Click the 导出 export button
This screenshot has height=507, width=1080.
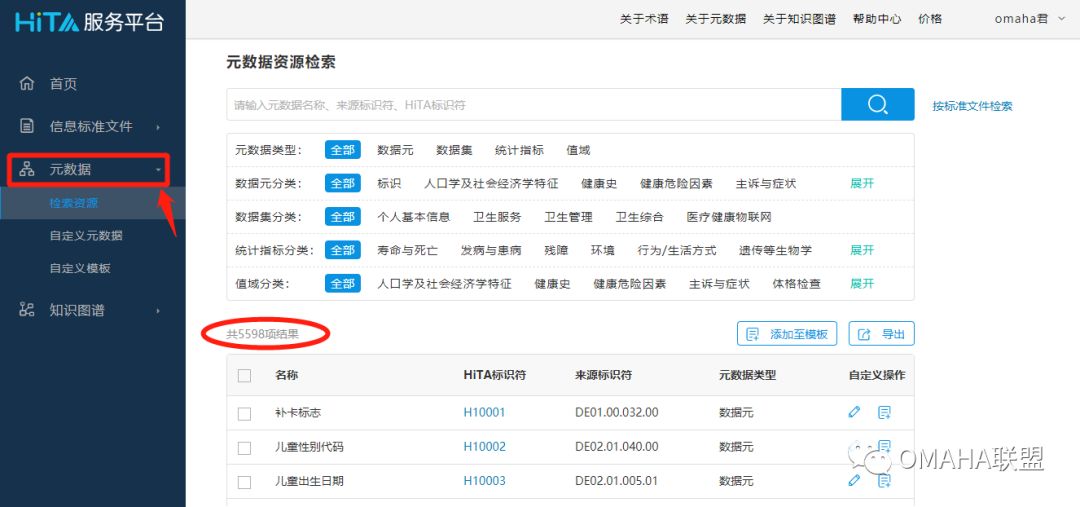click(x=881, y=334)
